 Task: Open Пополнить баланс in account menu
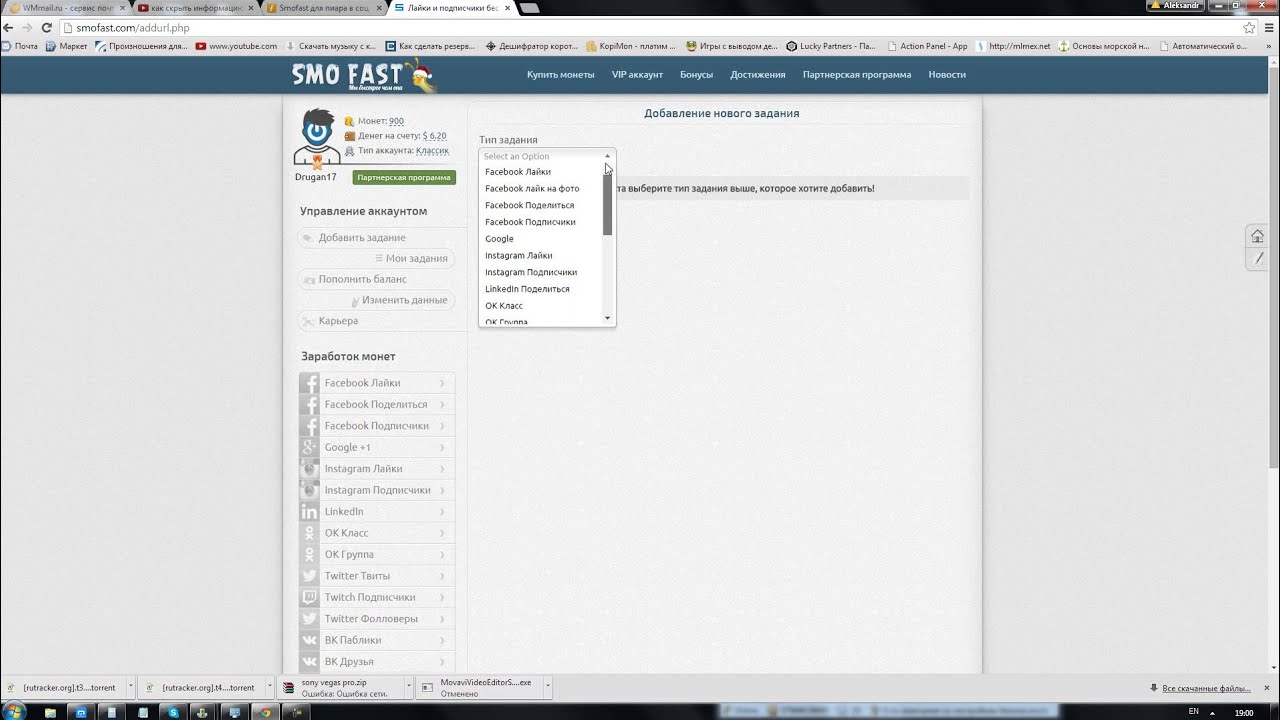pyautogui.click(x=375, y=280)
